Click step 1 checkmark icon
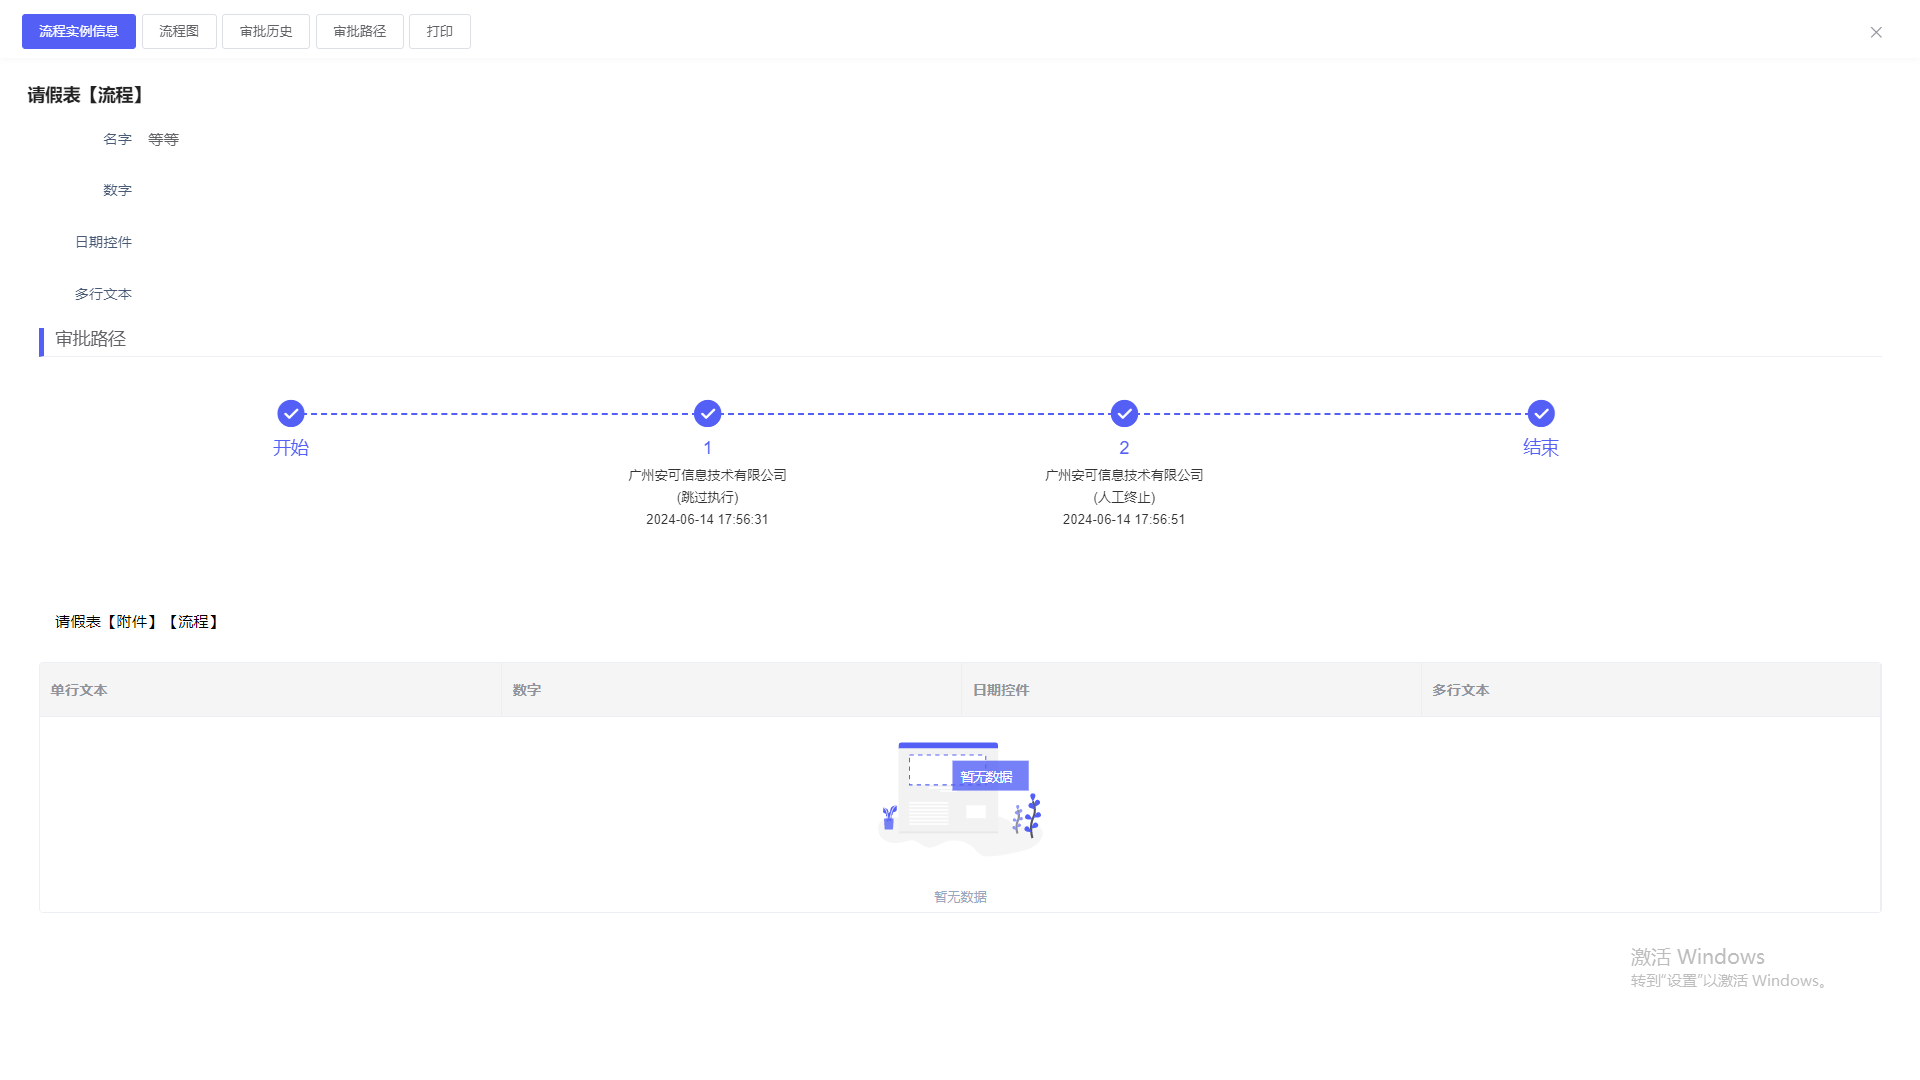 707,413
